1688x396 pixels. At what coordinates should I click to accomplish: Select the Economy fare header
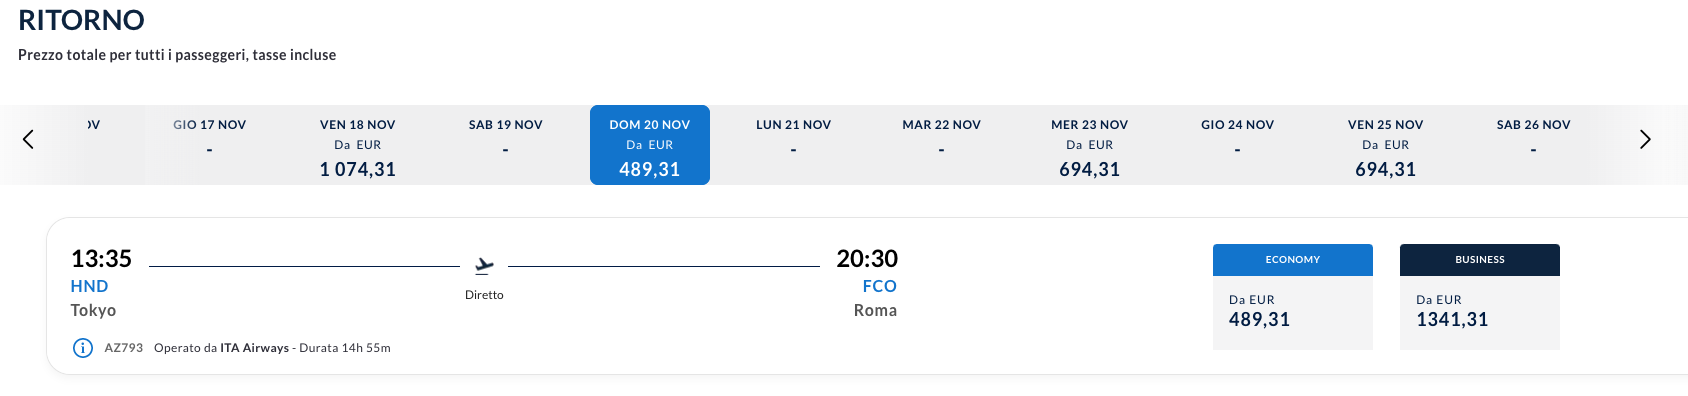pyautogui.click(x=1293, y=260)
